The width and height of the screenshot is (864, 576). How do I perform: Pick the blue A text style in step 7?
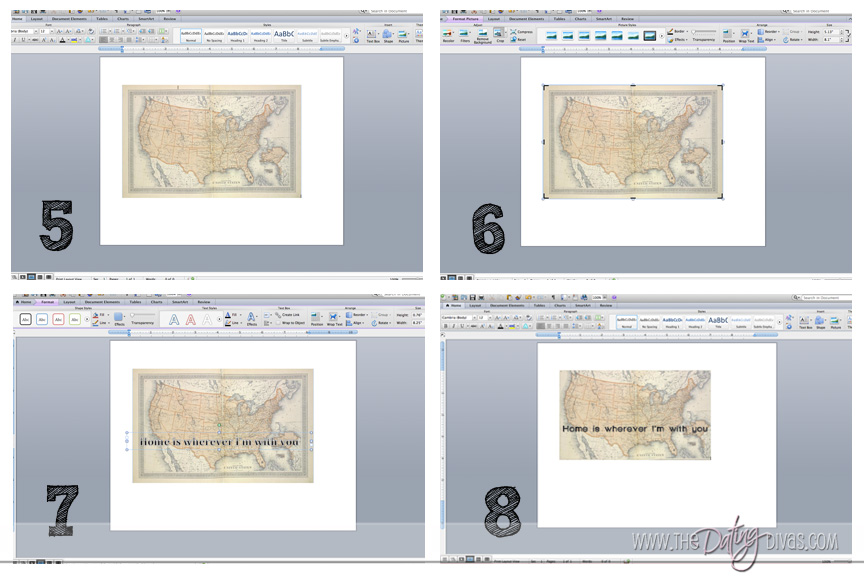pos(174,320)
